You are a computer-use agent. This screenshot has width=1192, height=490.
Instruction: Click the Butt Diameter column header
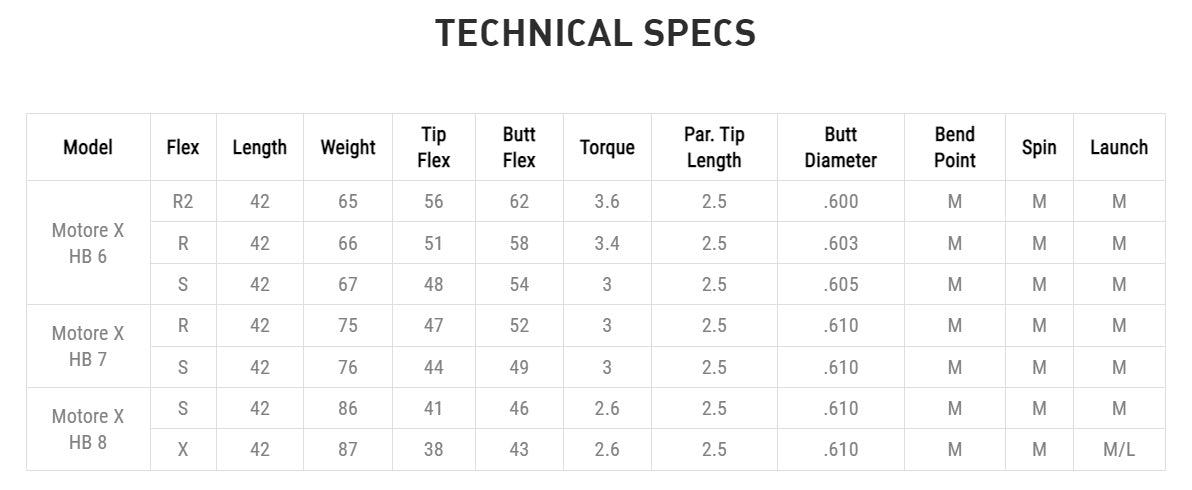pos(840,147)
